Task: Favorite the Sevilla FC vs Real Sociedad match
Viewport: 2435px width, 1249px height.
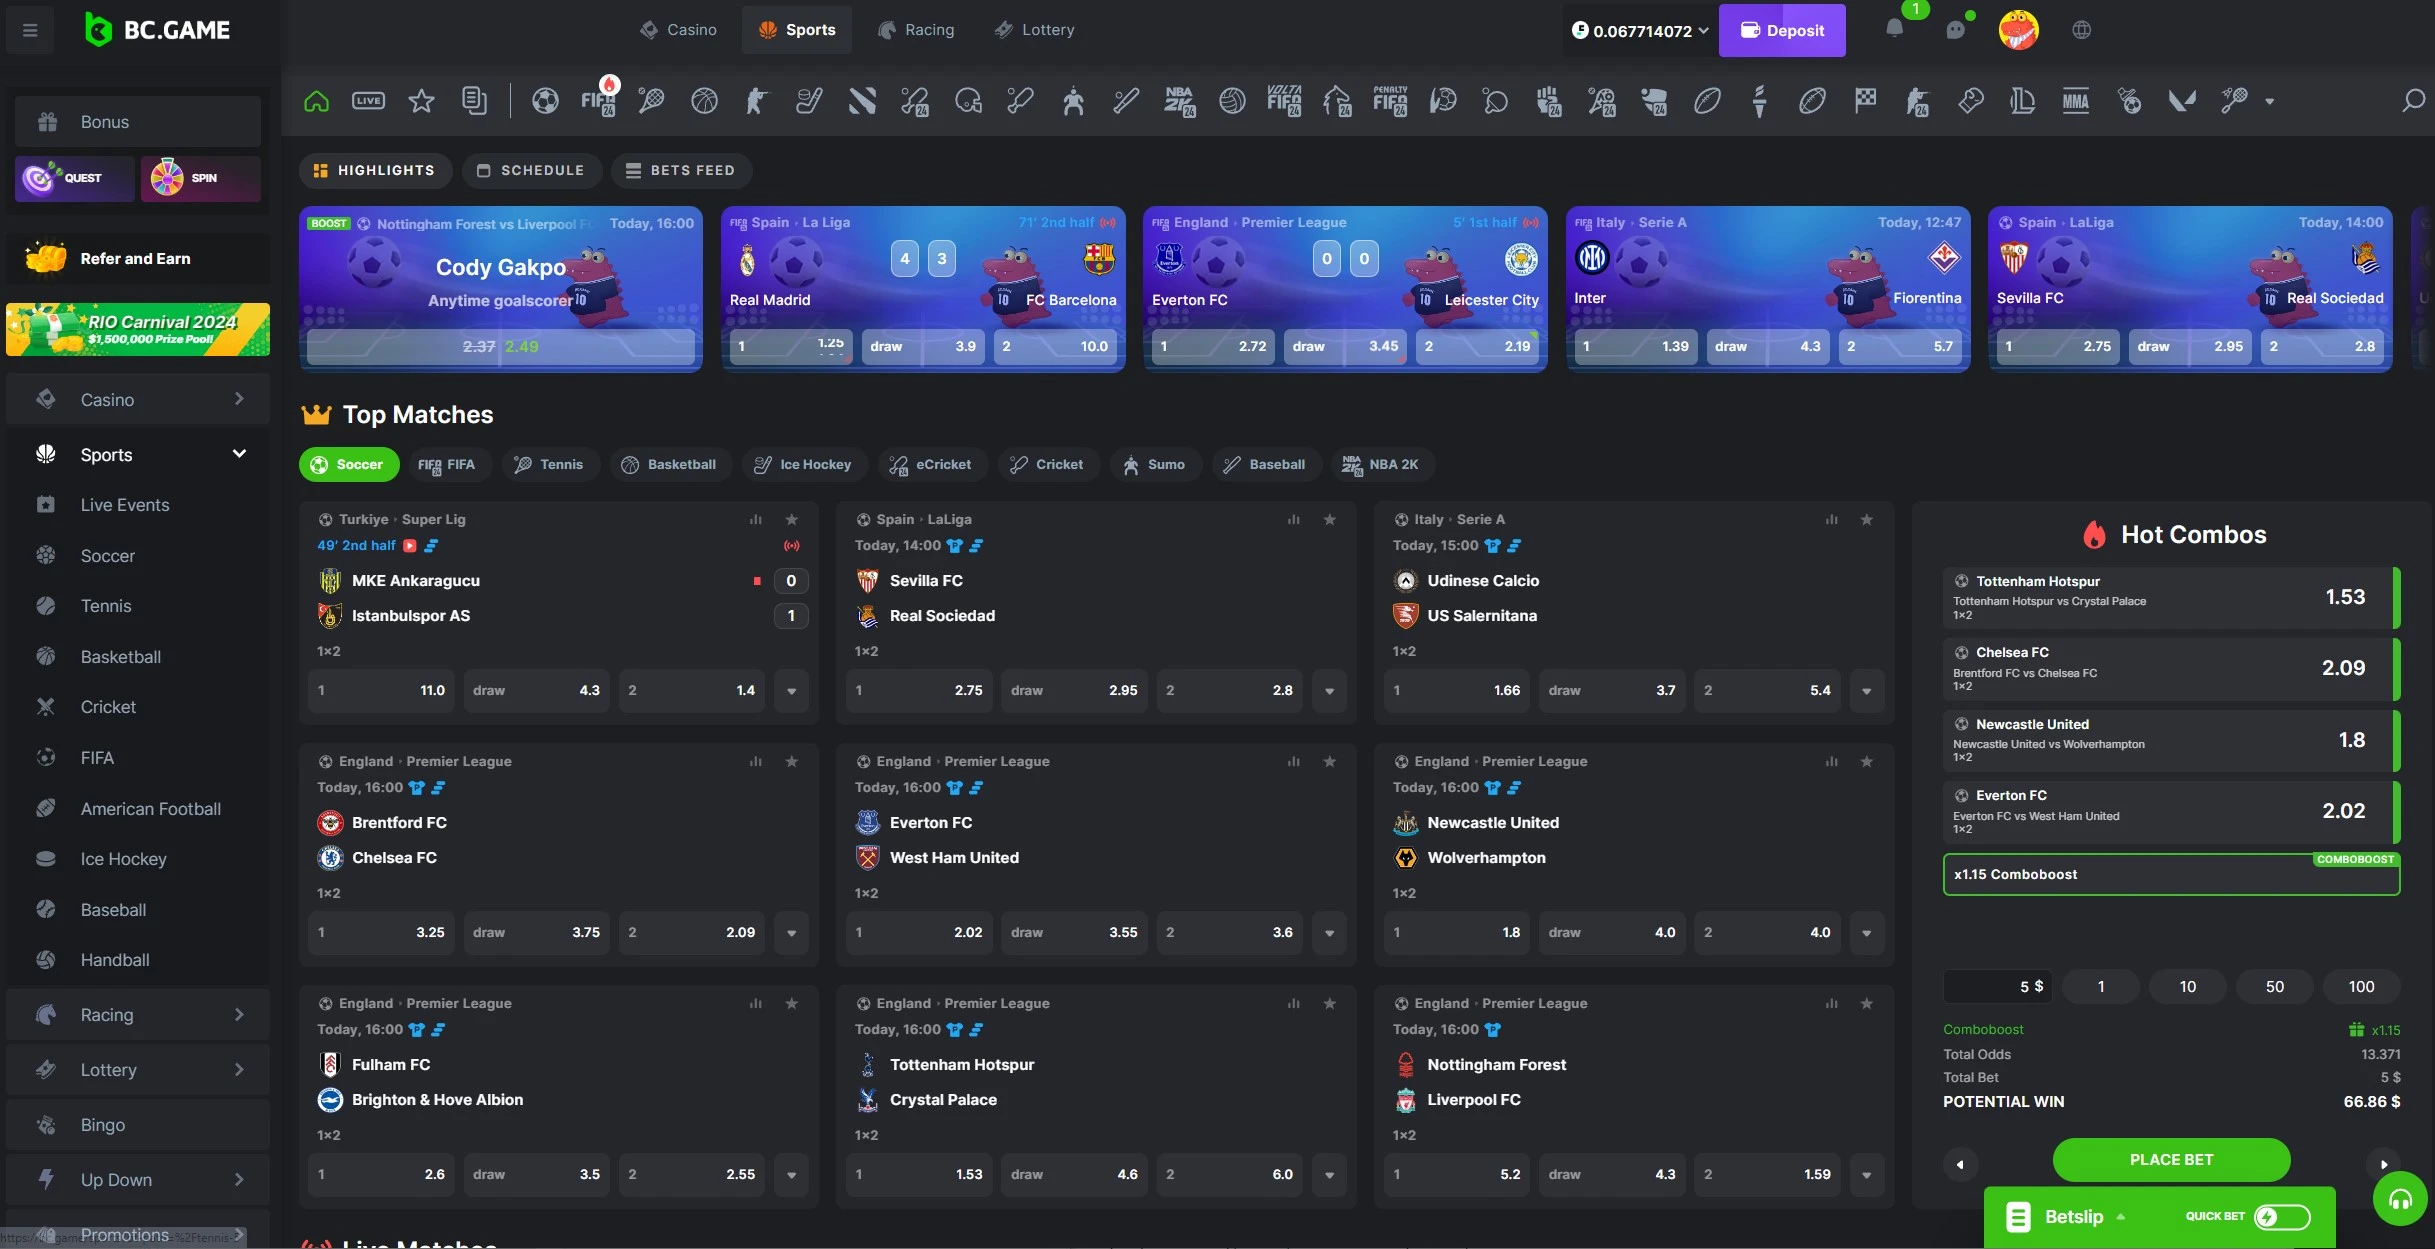Action: pyautogui.click(x=1329, y=519)
